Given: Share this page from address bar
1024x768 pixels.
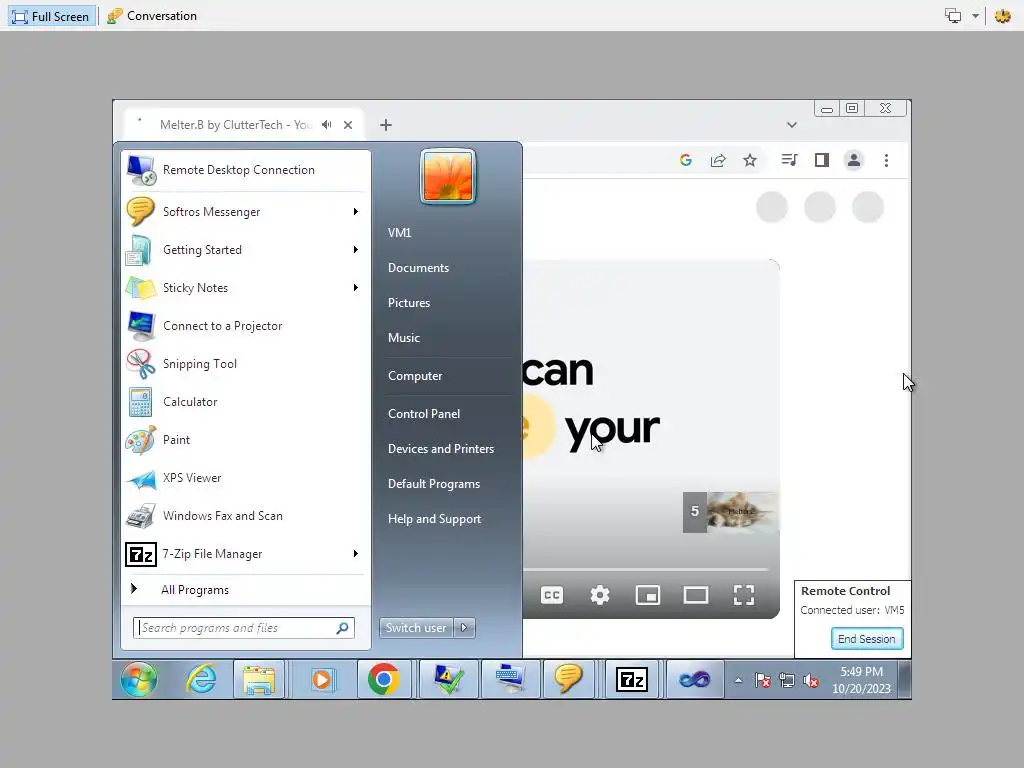Looking at the screenshot, I should [718, 160].
